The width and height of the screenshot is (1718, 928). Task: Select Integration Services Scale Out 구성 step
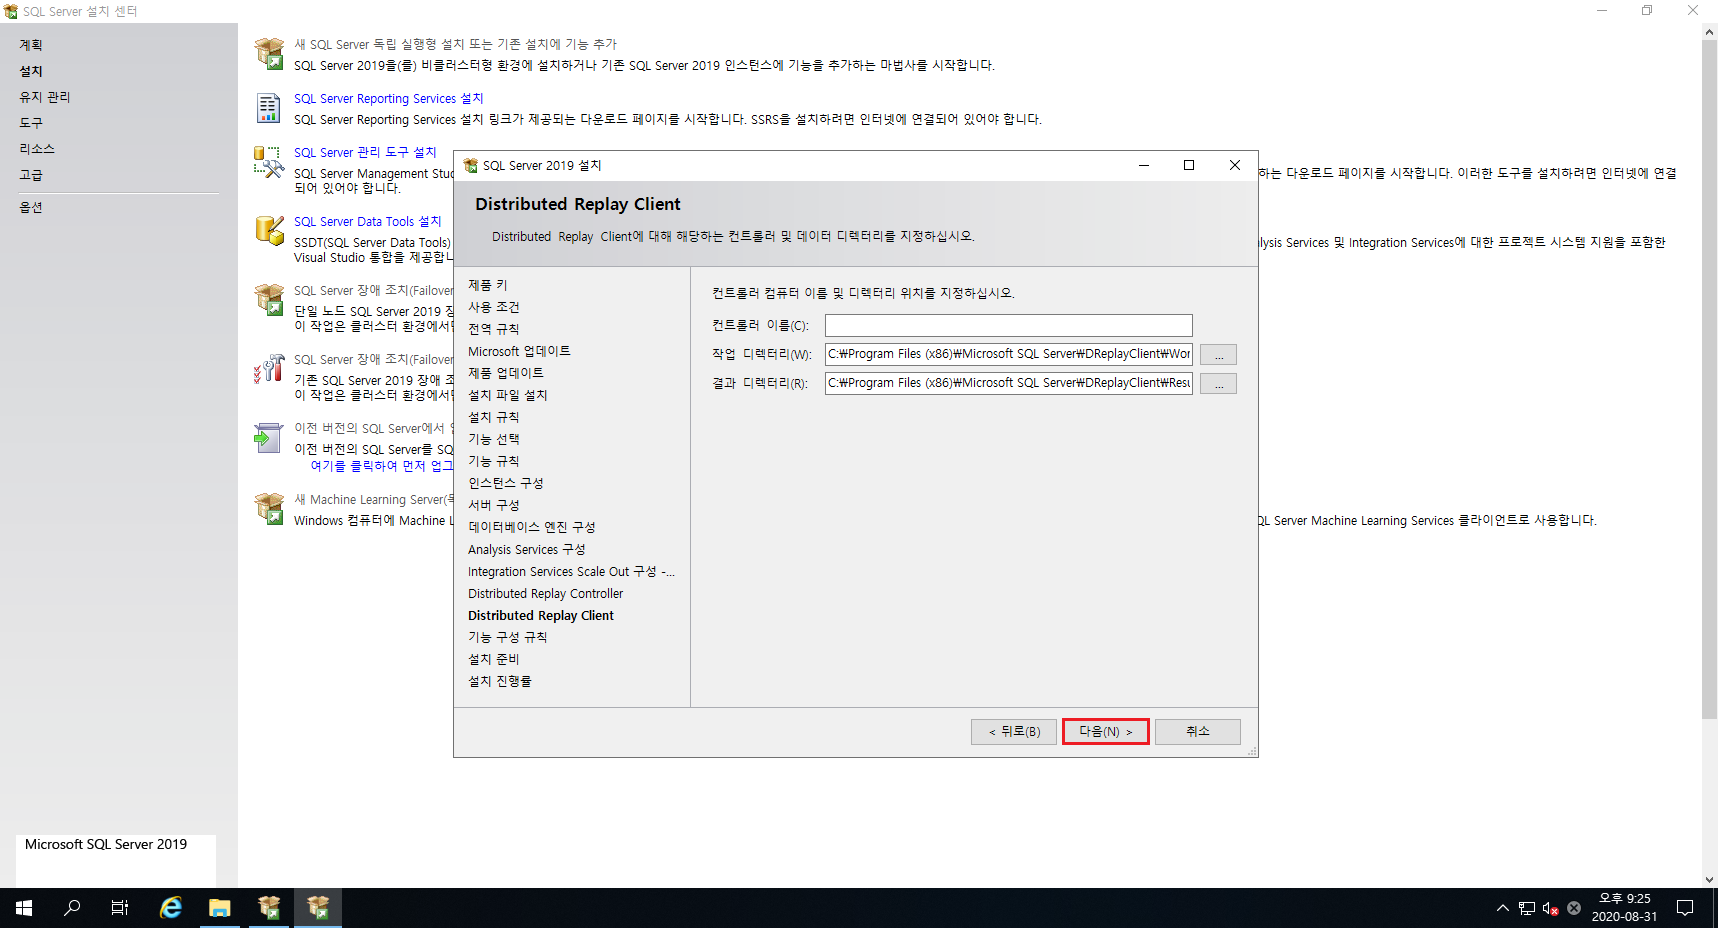571,571
